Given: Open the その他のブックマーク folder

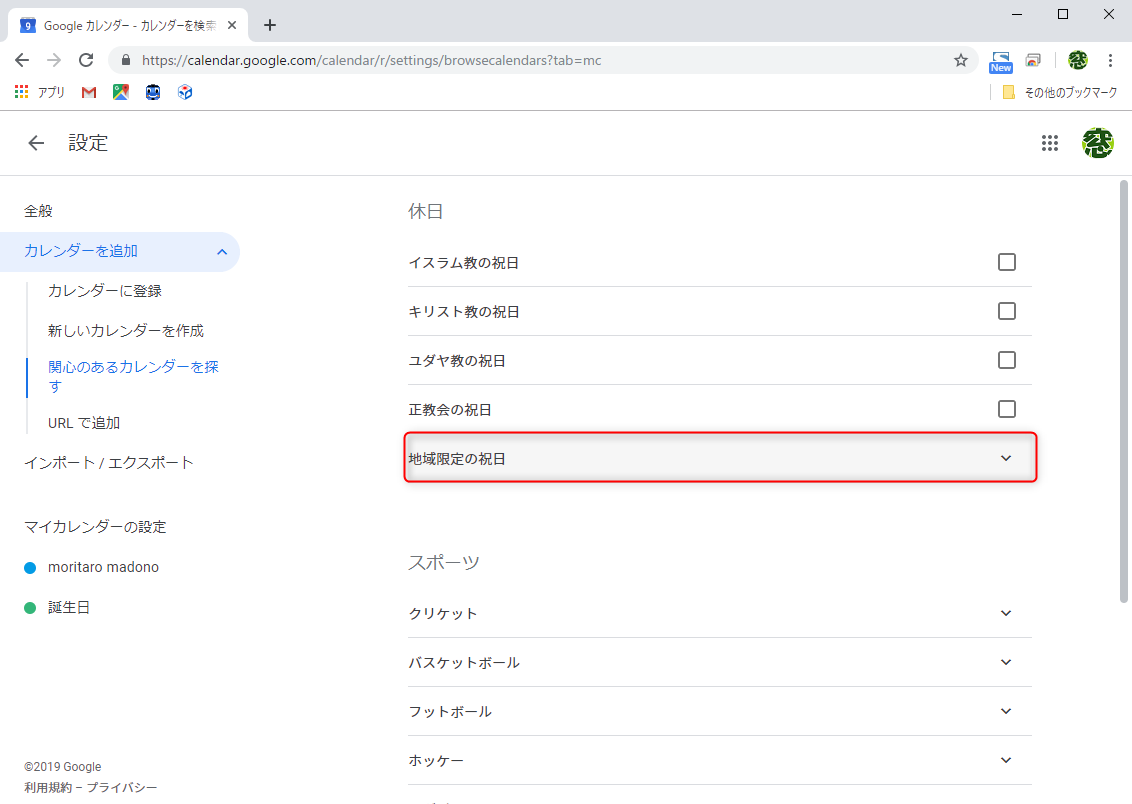Looking at the screenshot, I should (x=1059, y=92).
